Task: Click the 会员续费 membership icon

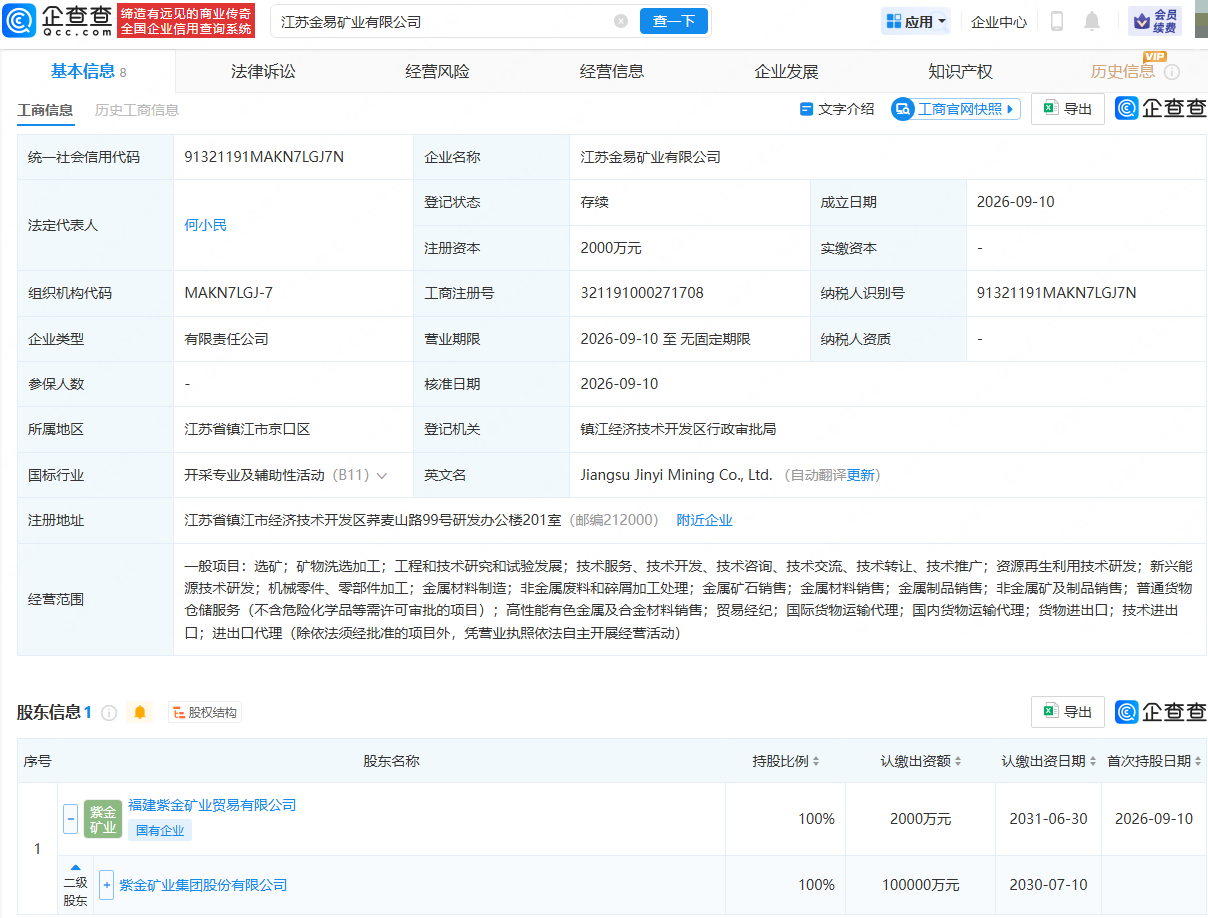Action: [1155, 21]
